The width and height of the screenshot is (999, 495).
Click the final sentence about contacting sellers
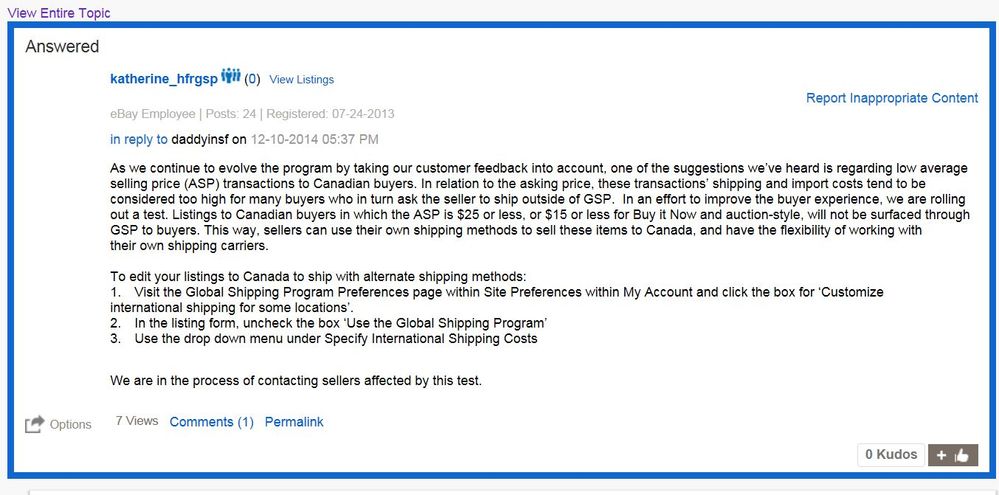296,381
